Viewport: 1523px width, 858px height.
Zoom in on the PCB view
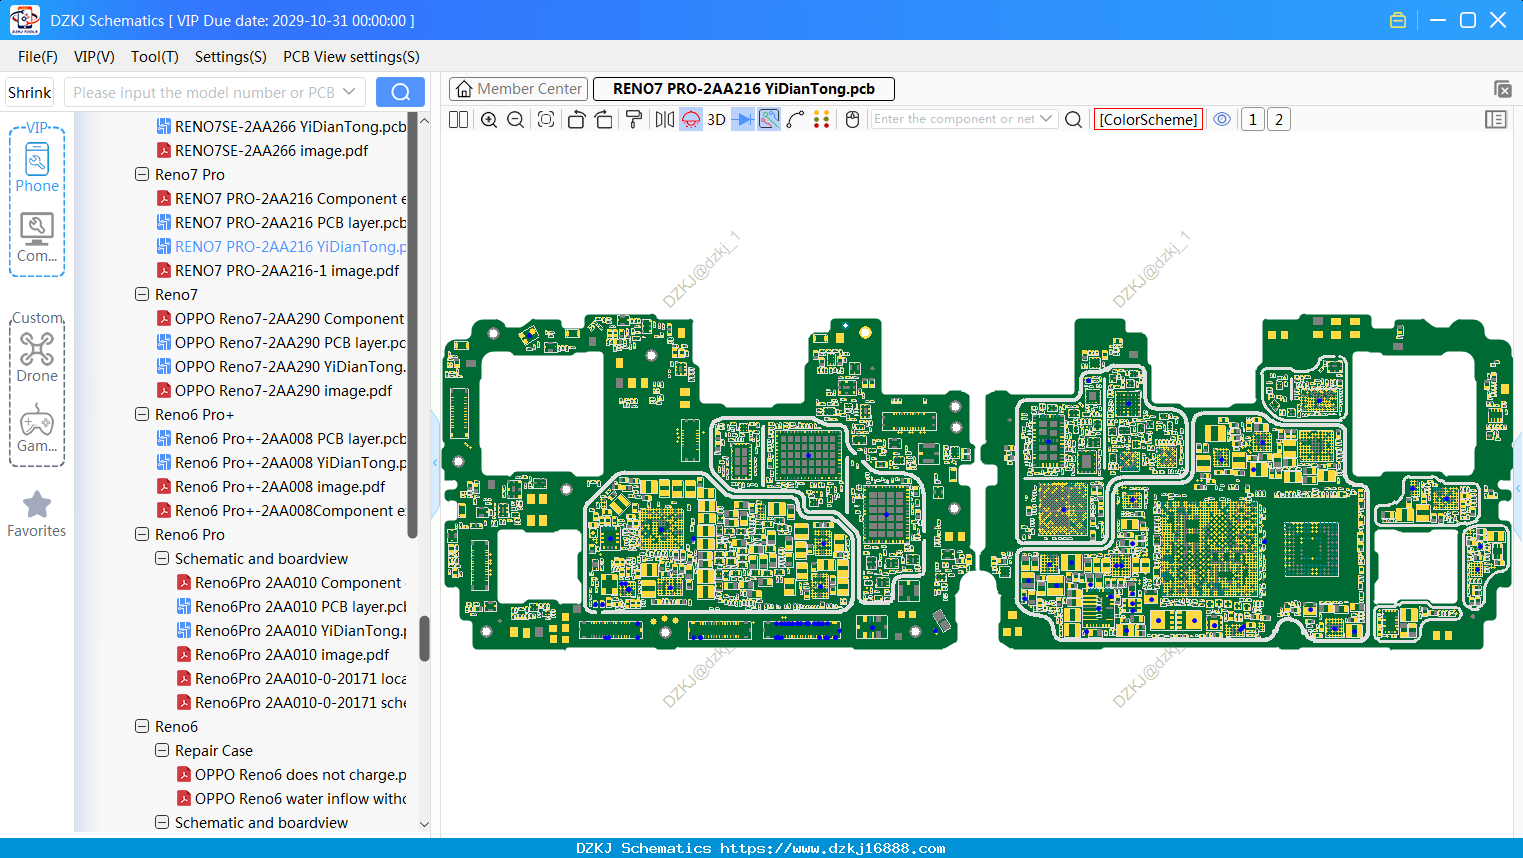point(489,119)
